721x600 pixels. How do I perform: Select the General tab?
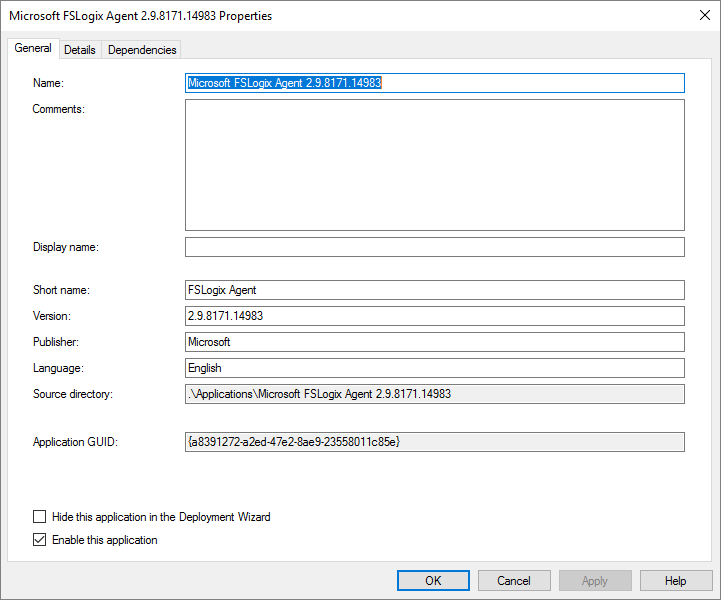point(33,48)
